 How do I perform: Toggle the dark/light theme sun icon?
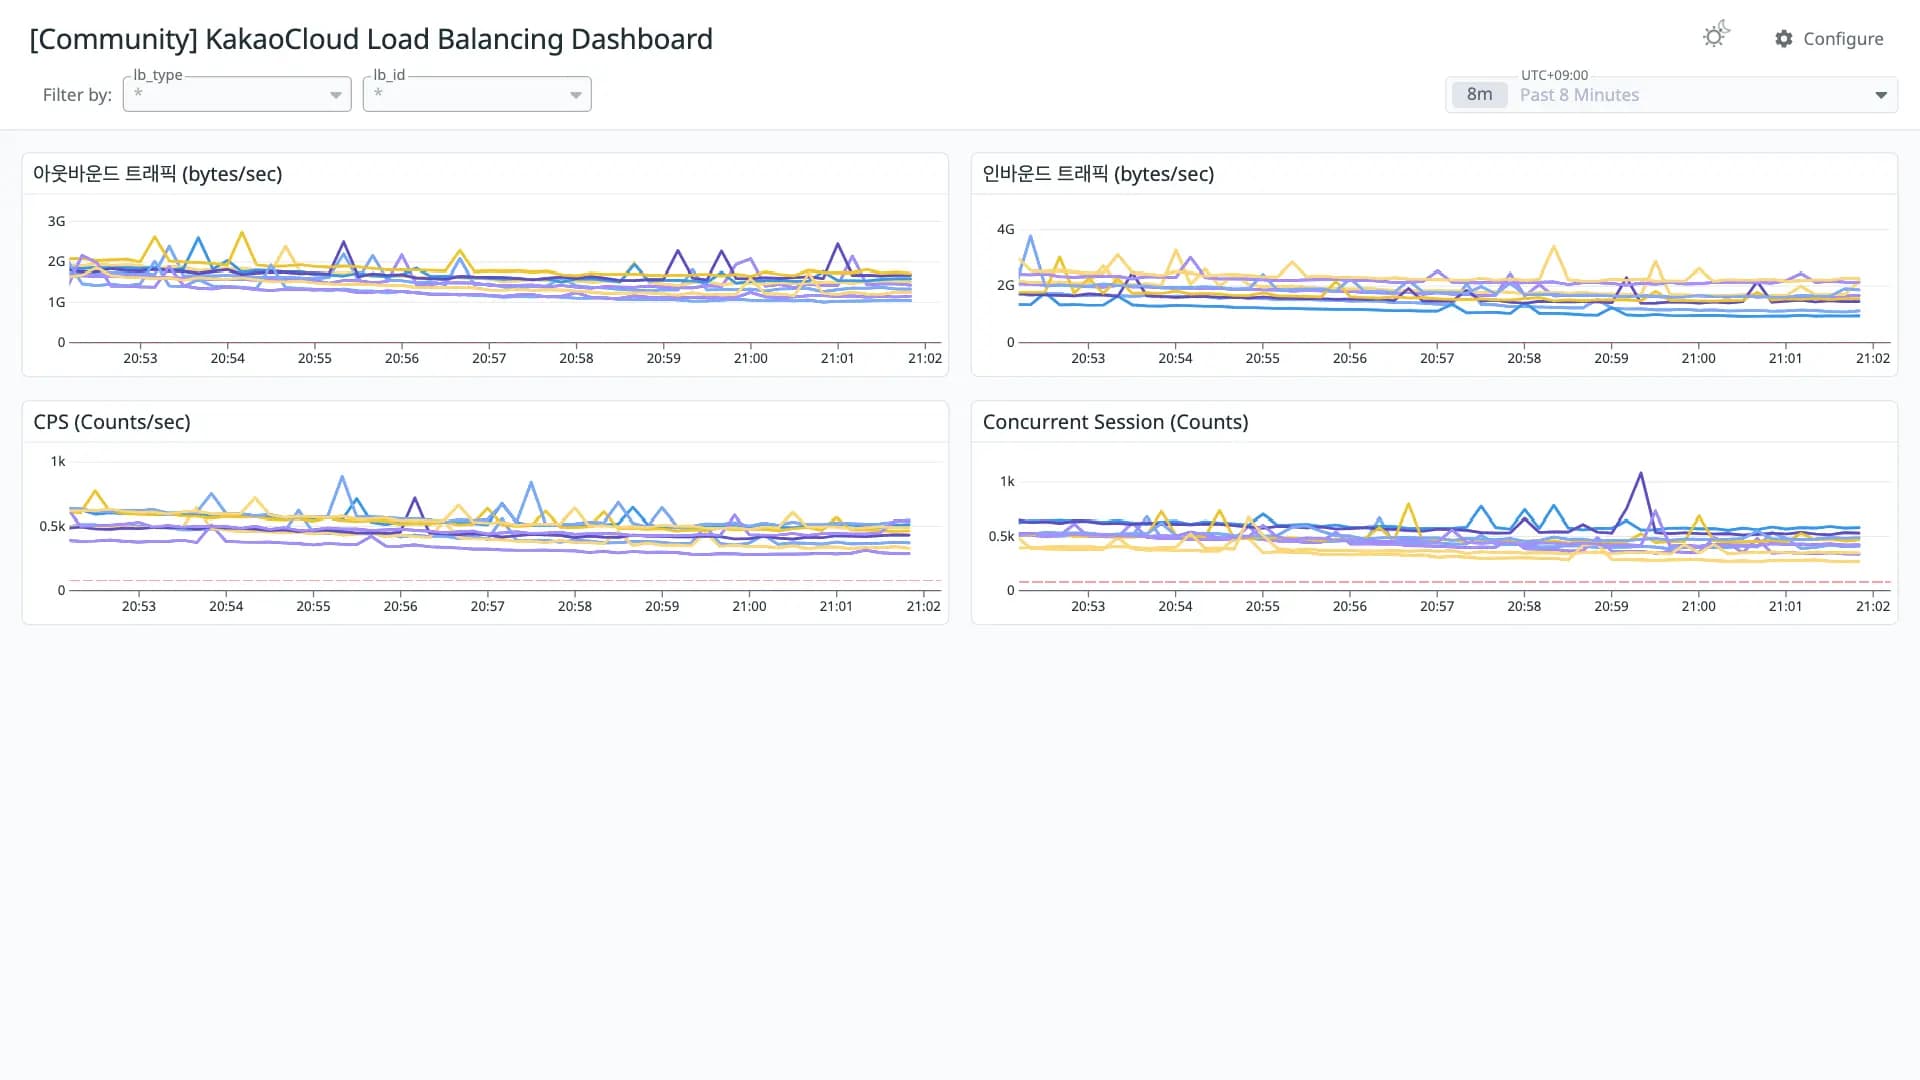coord(1716,35)
